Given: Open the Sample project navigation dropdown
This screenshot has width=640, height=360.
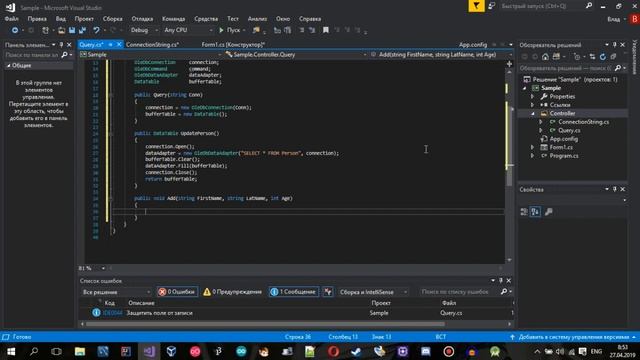Looking at the screenshot, I should (x=151, y=55).
